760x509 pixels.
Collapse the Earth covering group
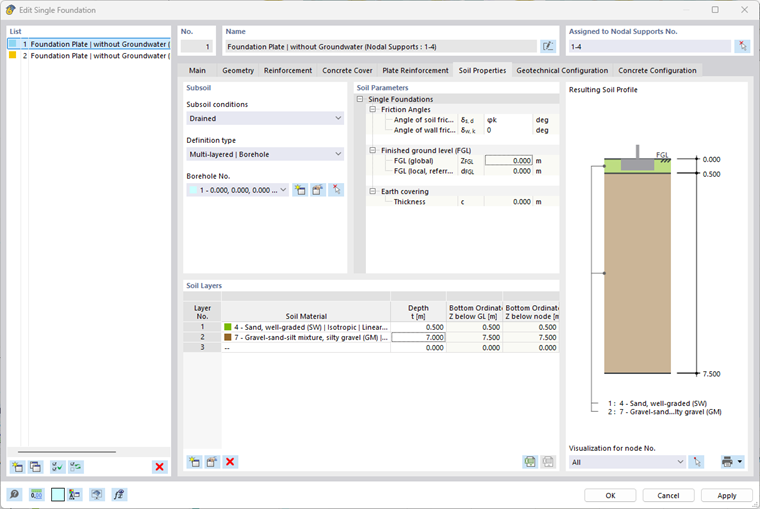pyautogui.click(x=372, y=191)
